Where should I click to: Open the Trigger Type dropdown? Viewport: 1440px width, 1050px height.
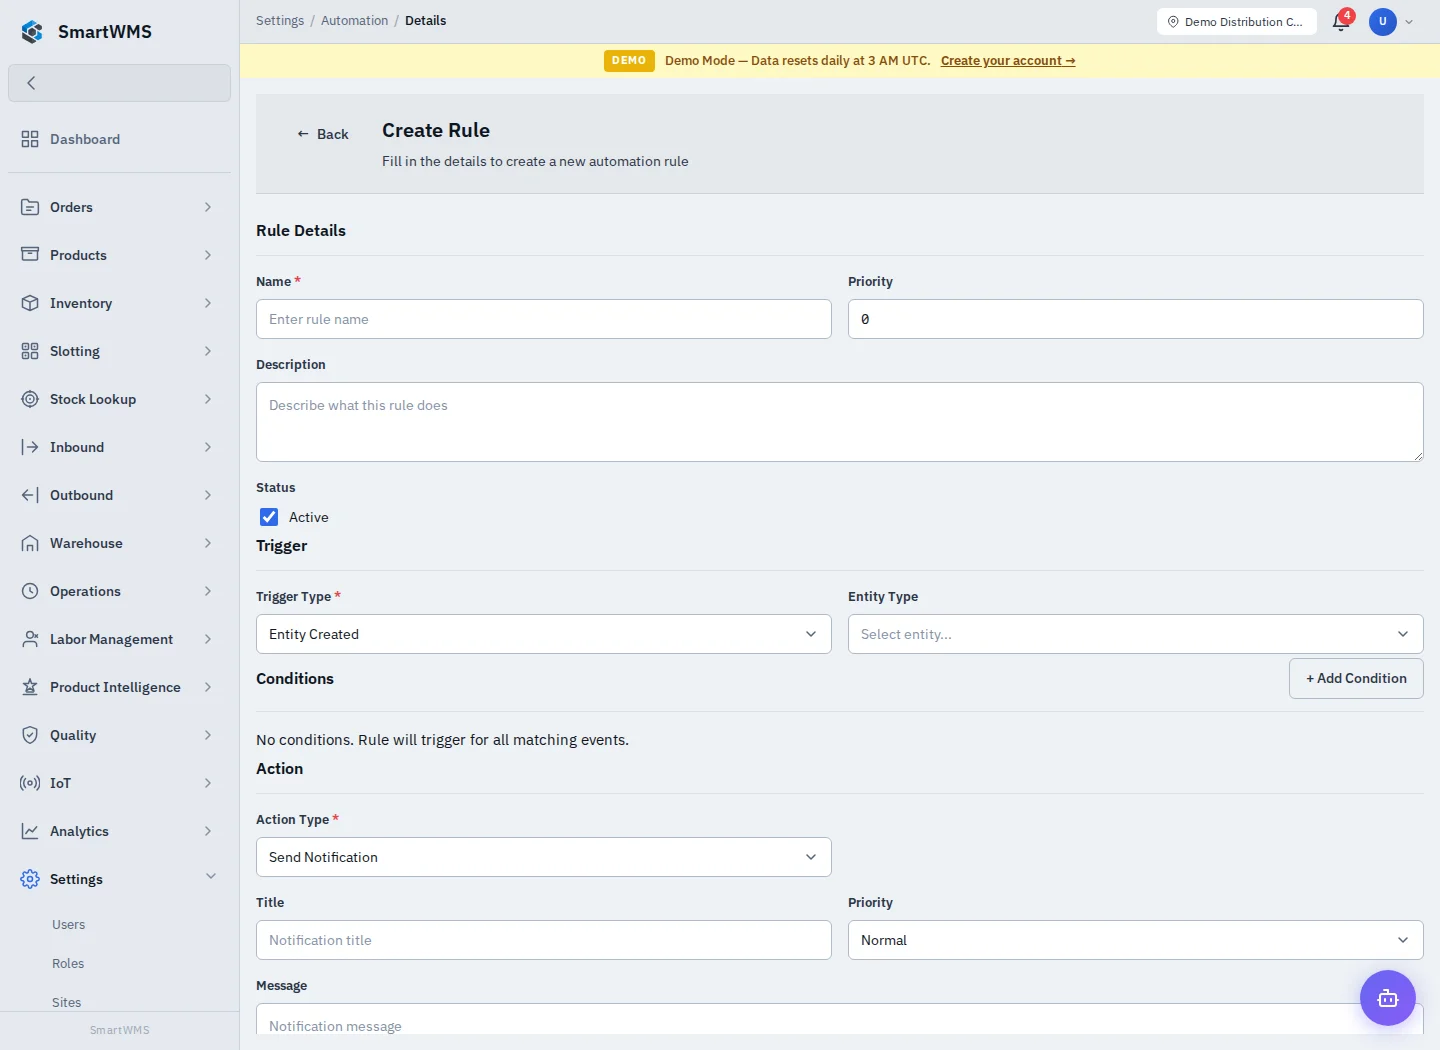click(x=544, y=634)
